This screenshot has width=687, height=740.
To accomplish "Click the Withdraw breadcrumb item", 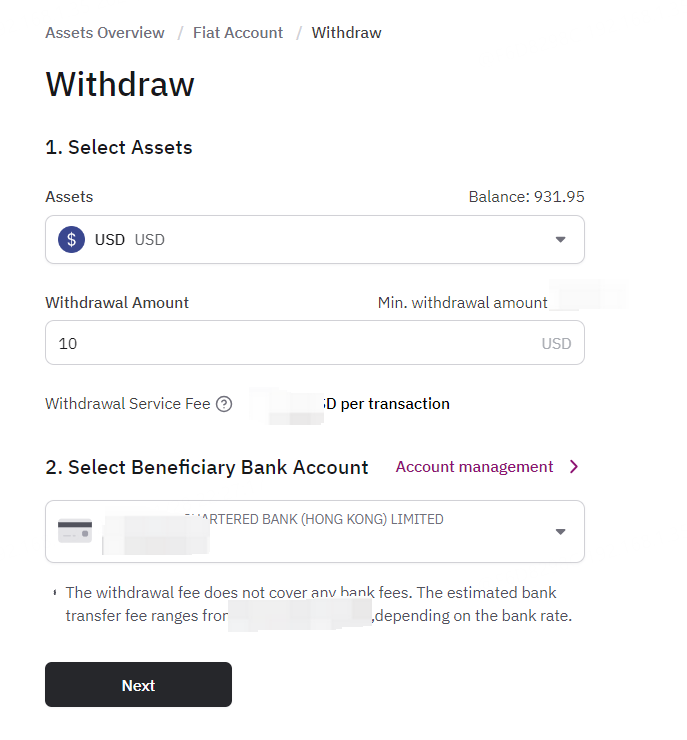I will pos(346,33).
